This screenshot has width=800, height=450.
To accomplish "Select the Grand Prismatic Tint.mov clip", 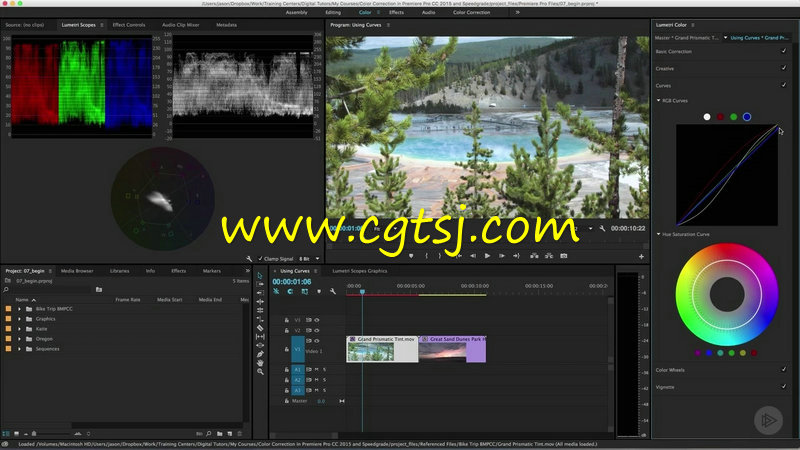I will click(x=382, y=349).
